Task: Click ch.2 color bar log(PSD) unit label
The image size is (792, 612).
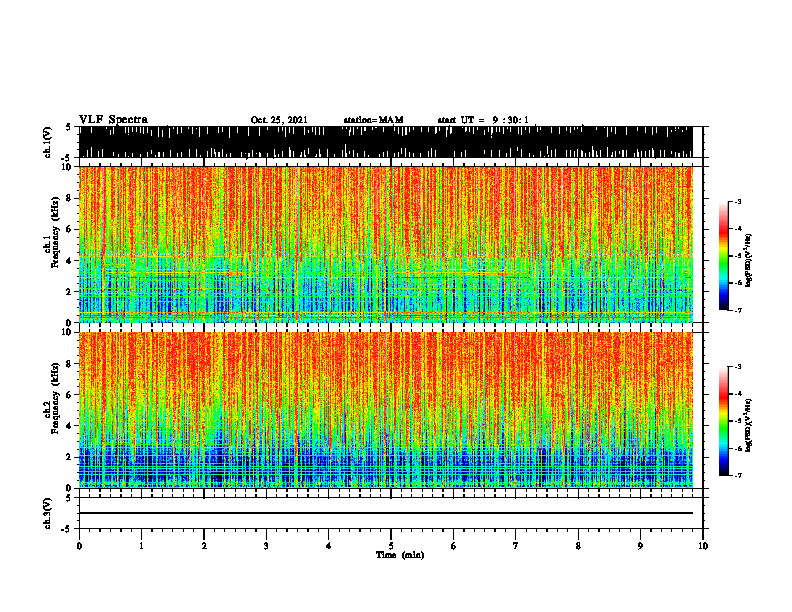Action: click(x=749, y=425)
